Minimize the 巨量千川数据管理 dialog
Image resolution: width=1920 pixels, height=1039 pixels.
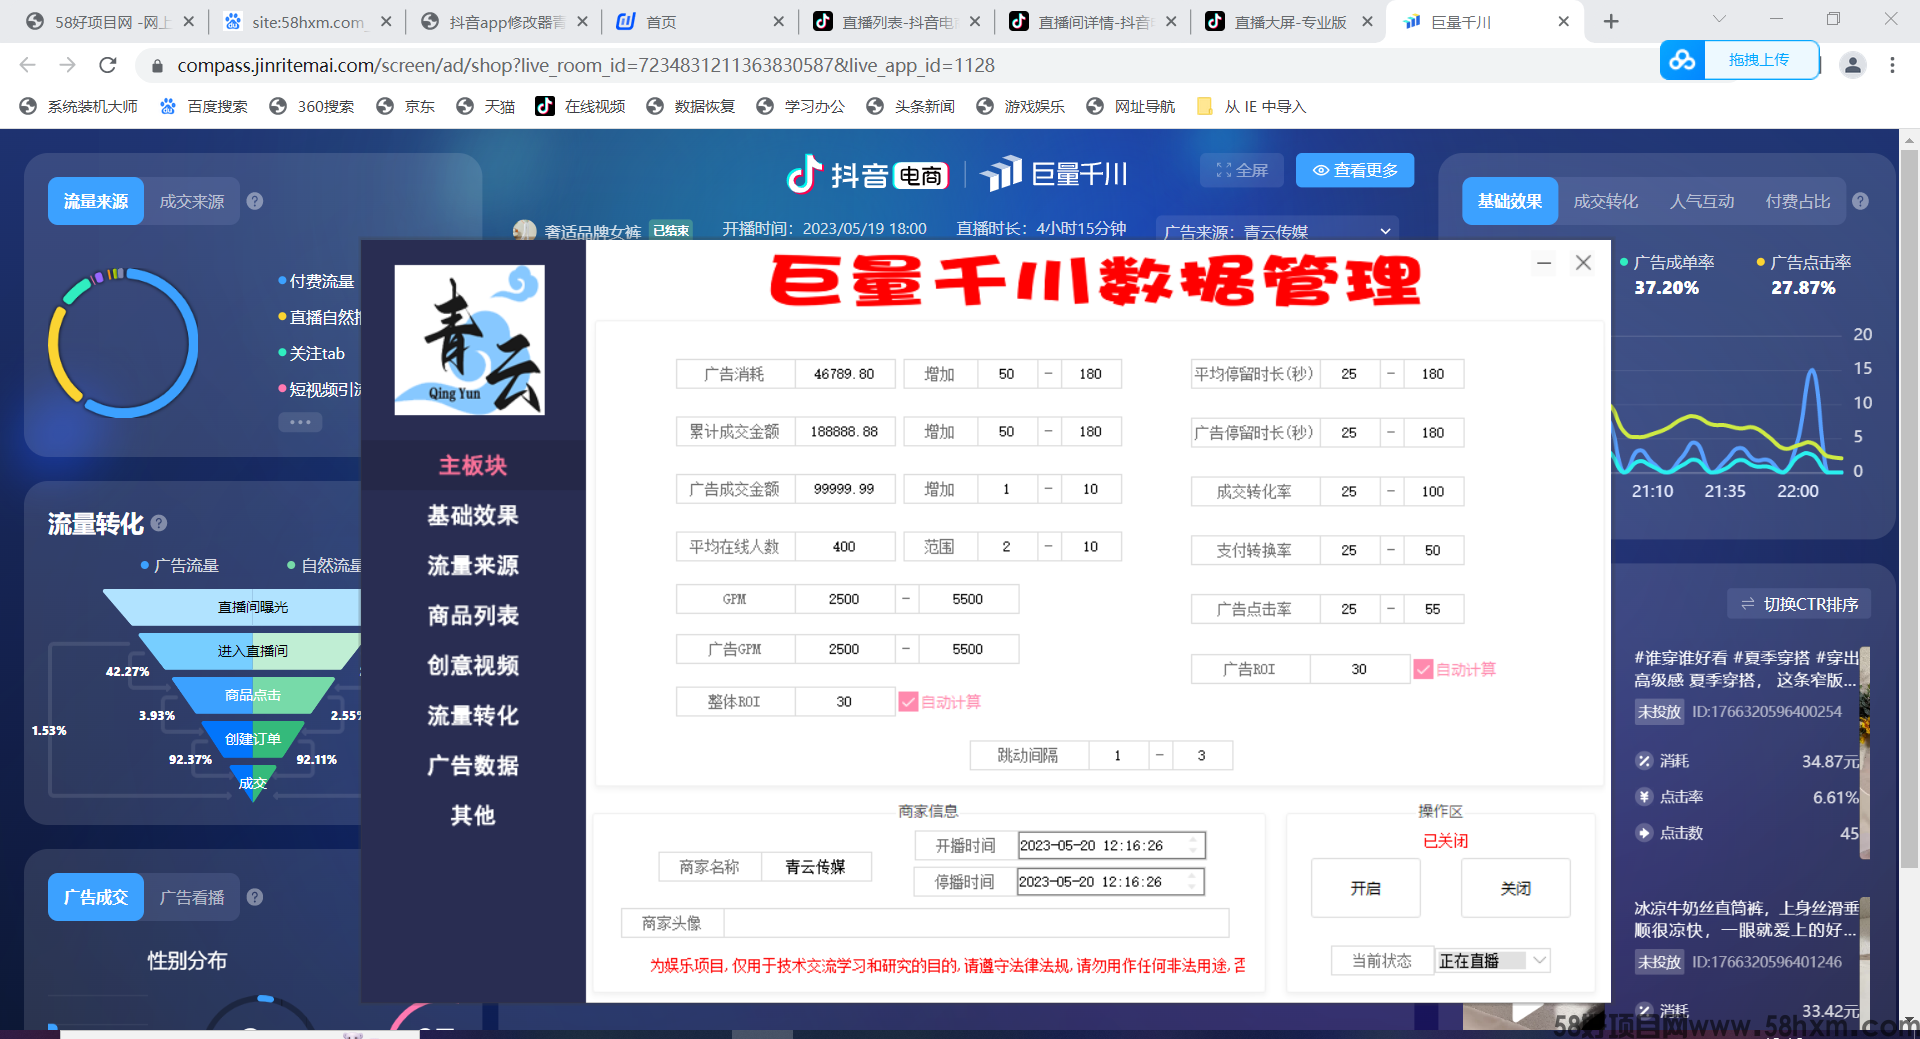pos(1544,263)
